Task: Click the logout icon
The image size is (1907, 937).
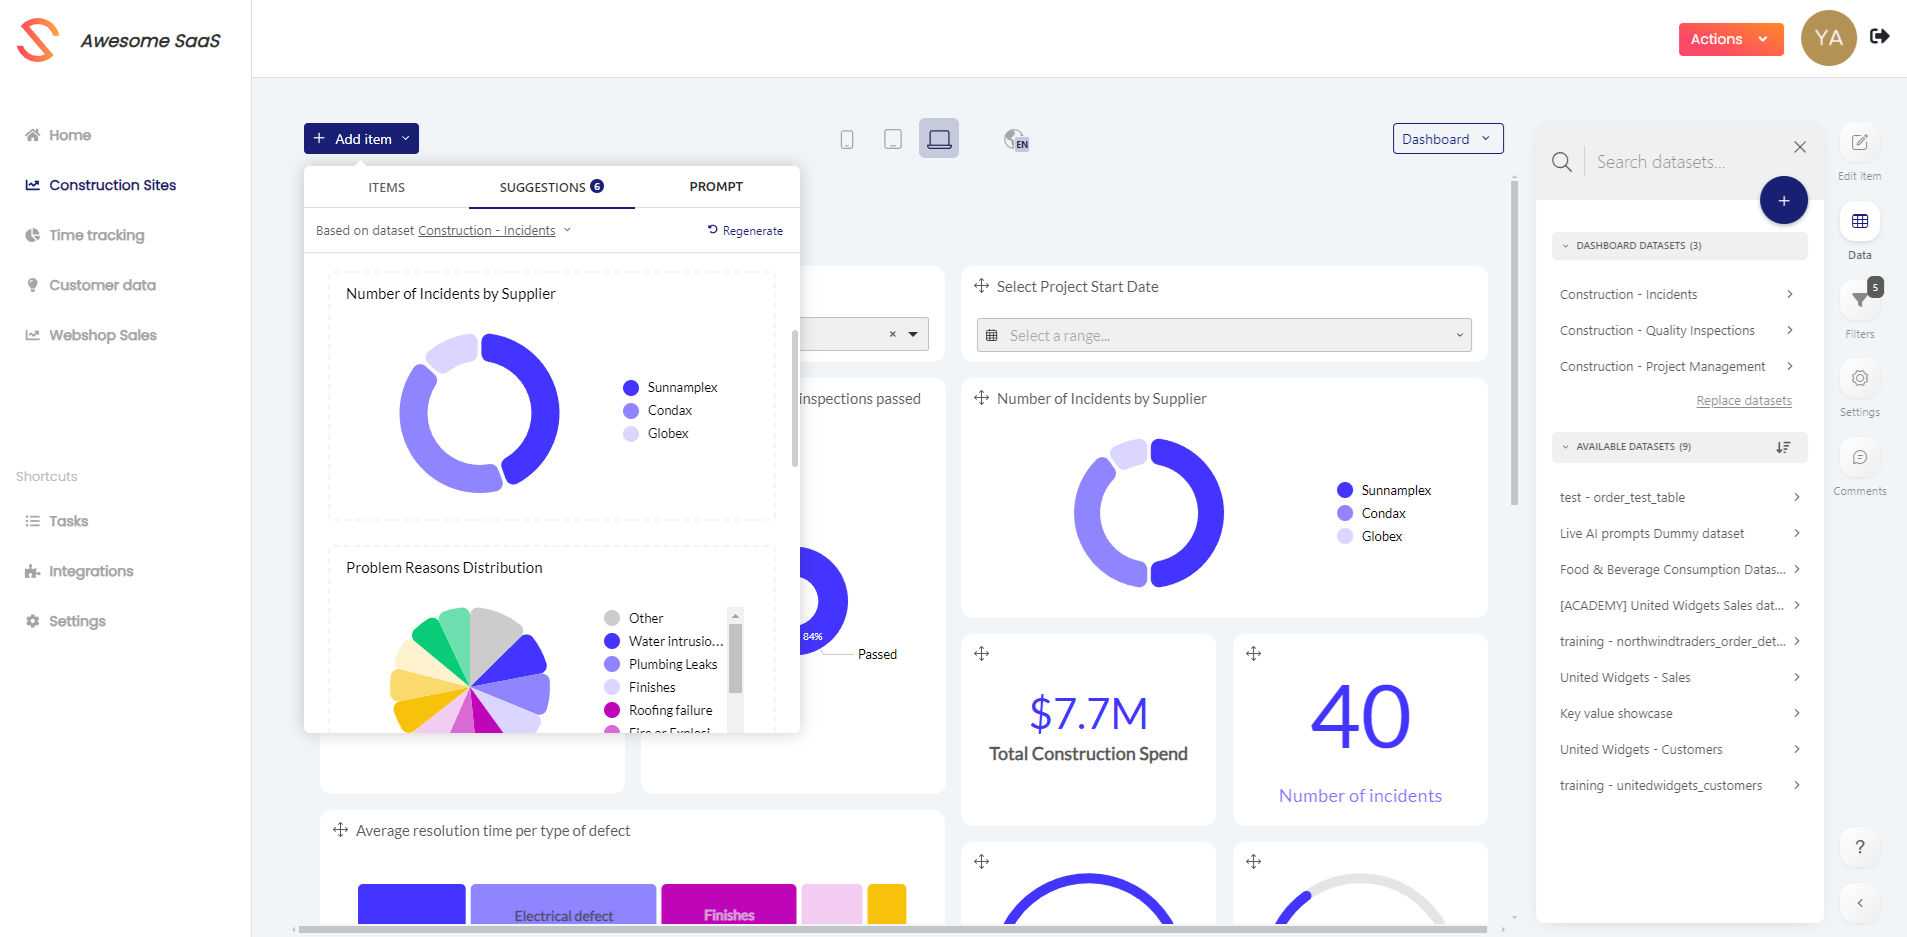Action: (x=1880, y=37)
